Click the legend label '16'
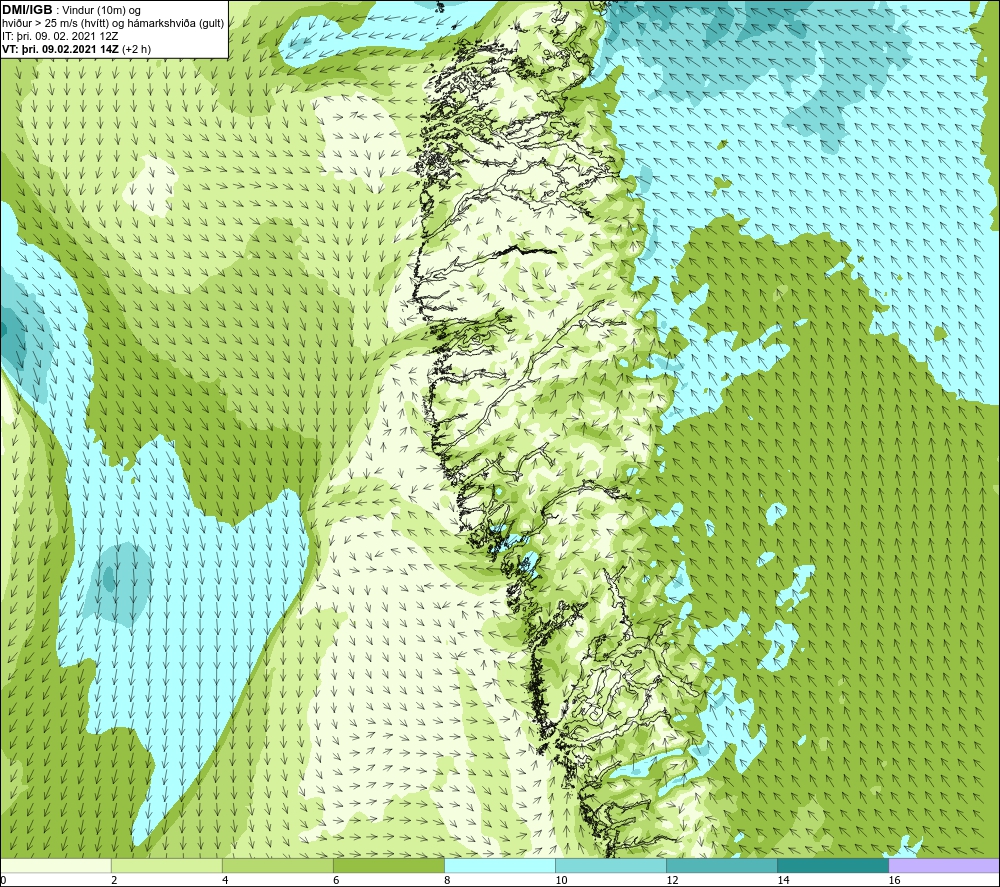1000x887 pixels. [894, 880]
